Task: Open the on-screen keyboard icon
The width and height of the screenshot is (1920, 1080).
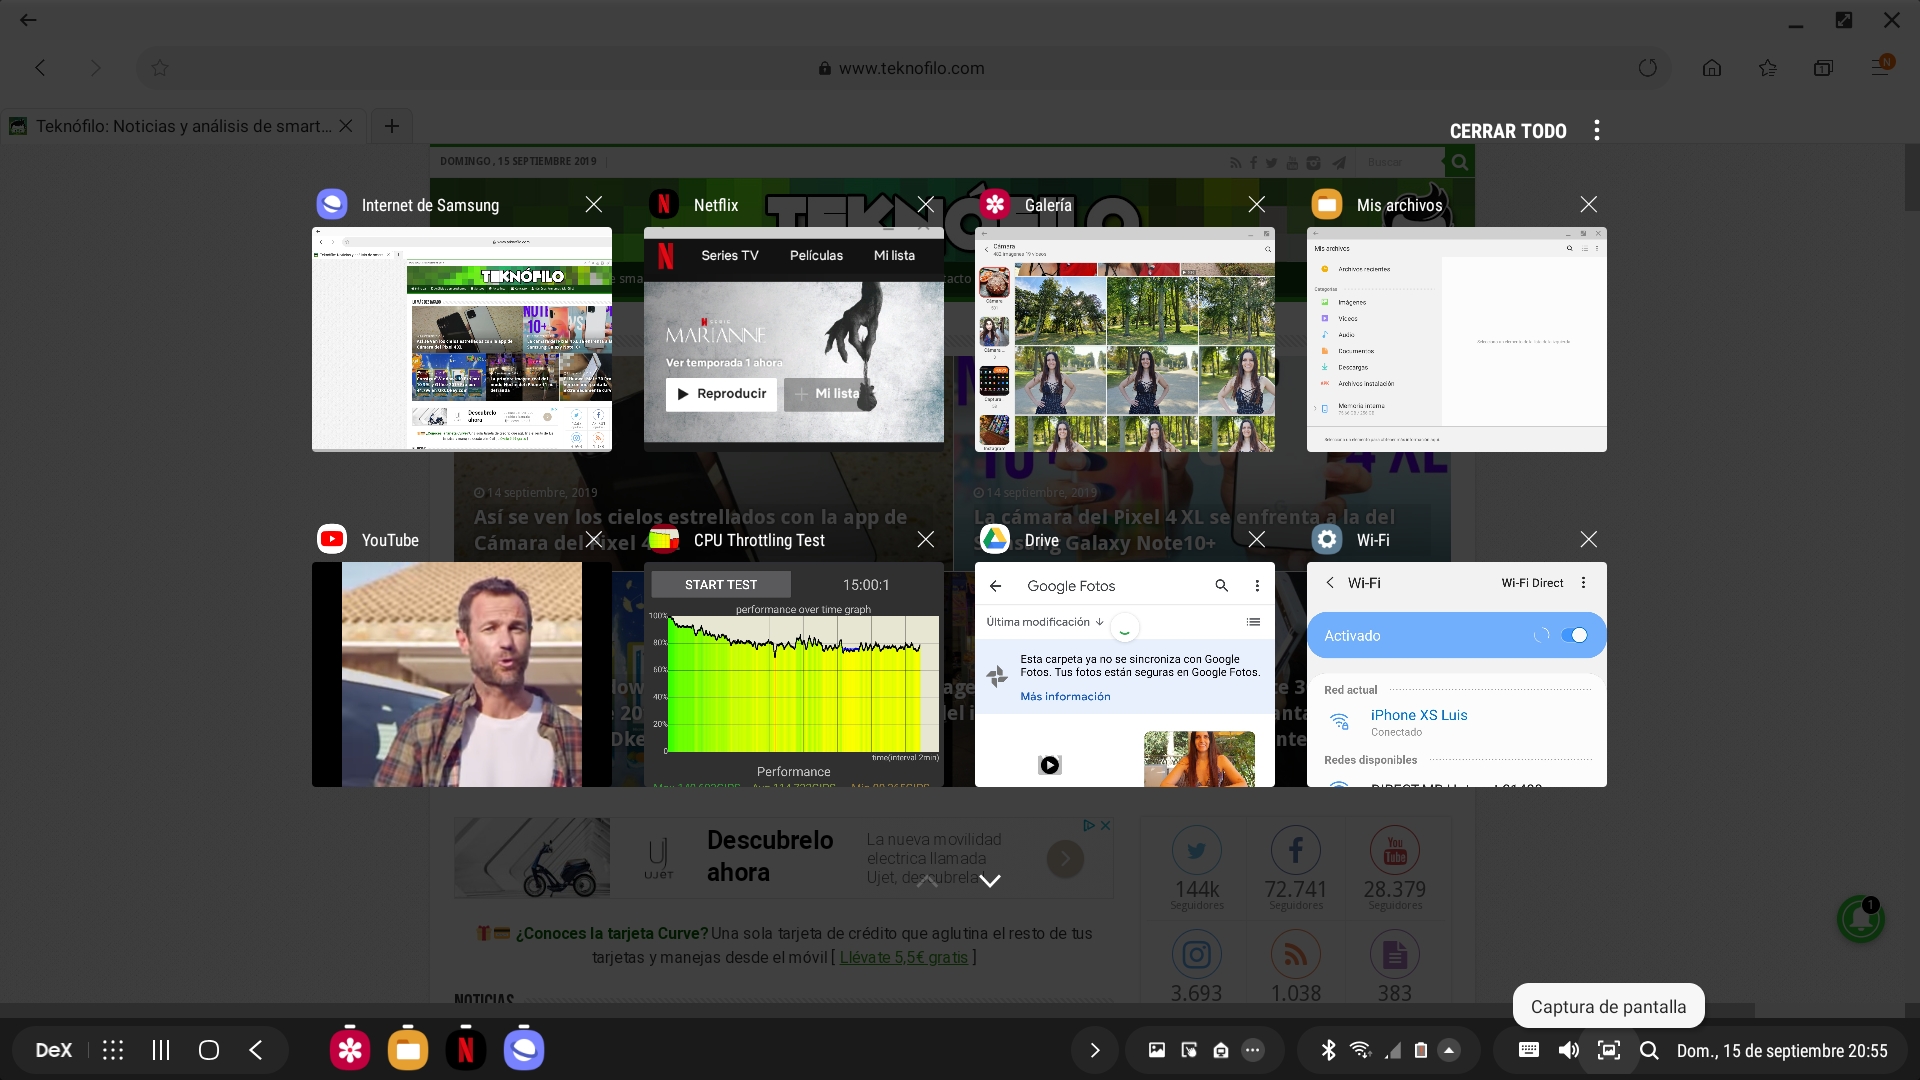Action: tap(1529, 1050)
